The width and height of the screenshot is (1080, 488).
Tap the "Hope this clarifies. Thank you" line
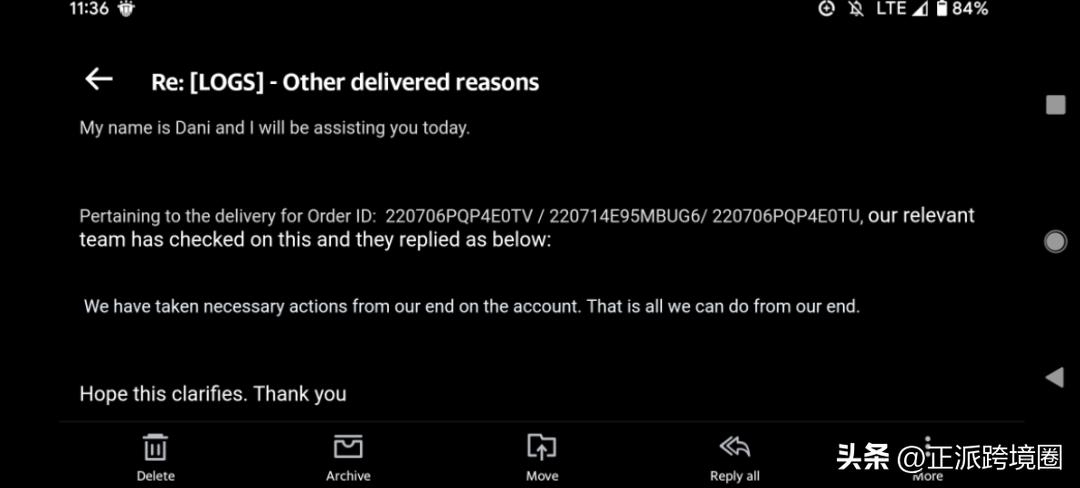pos(213,394)
